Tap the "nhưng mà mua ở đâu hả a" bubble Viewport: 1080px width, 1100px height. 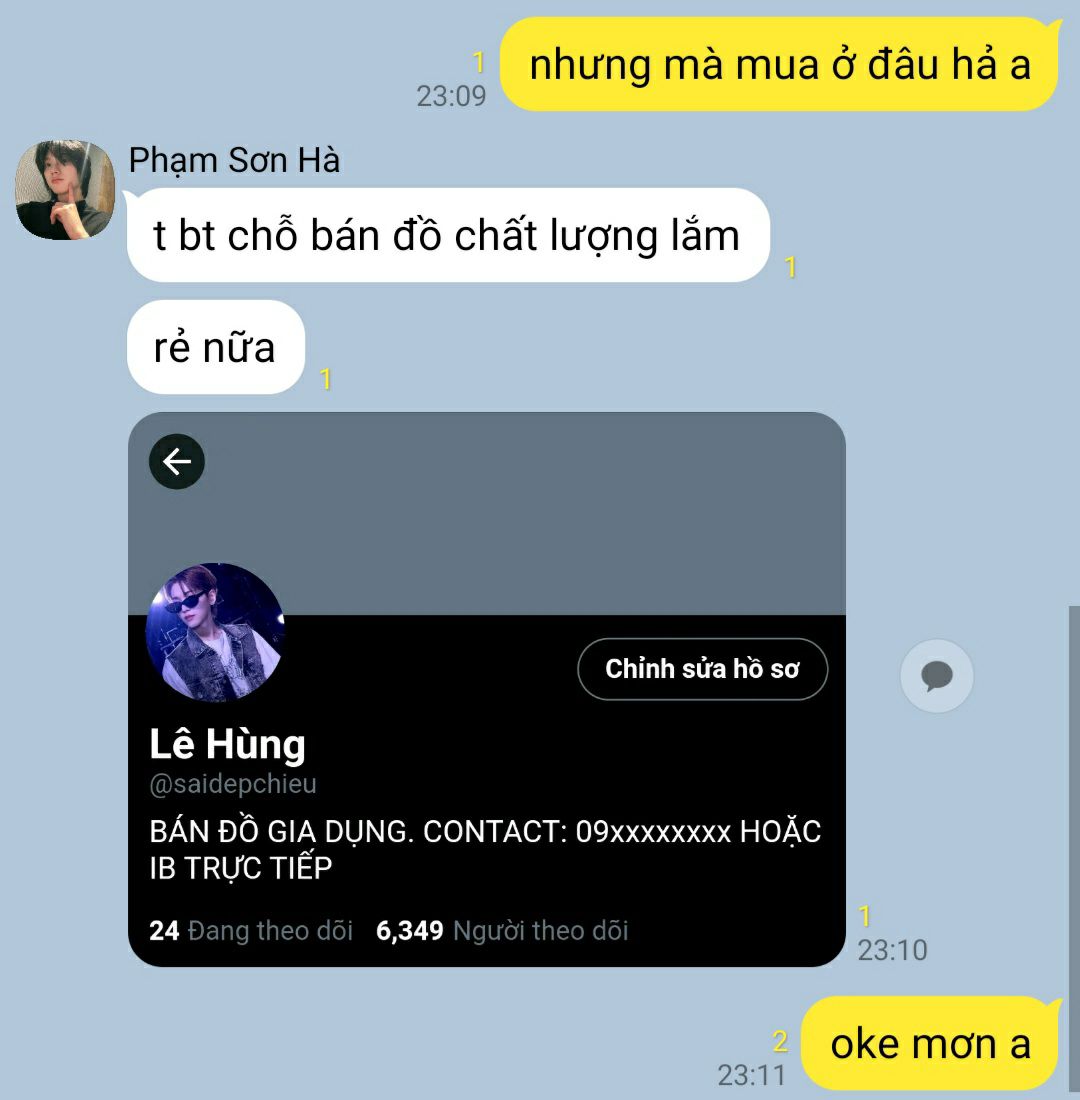point(780,64)
